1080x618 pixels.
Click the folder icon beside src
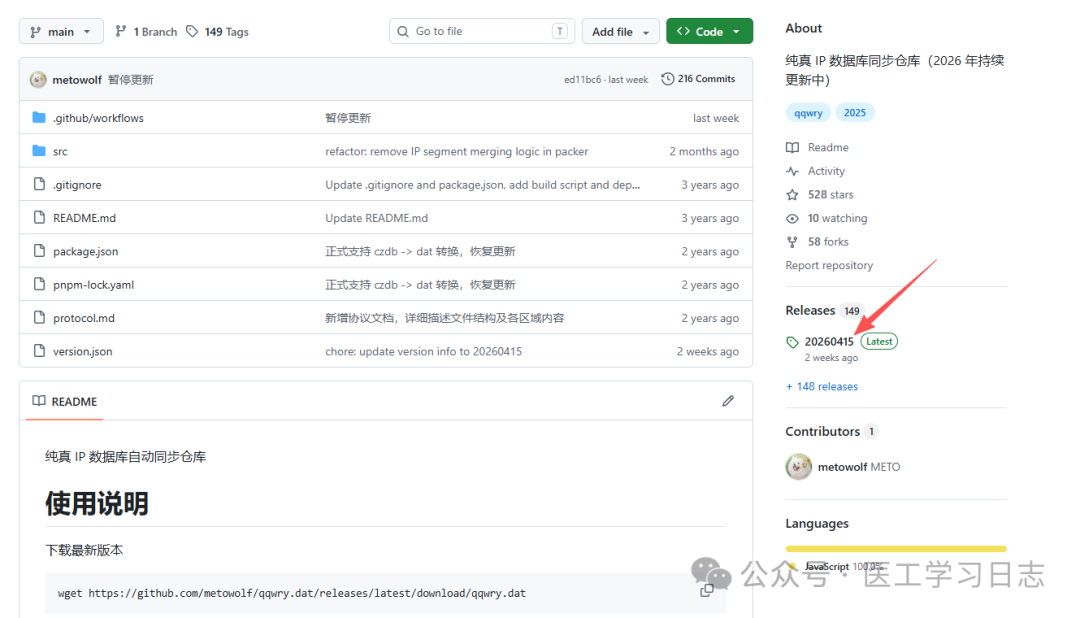pos(39,150)
